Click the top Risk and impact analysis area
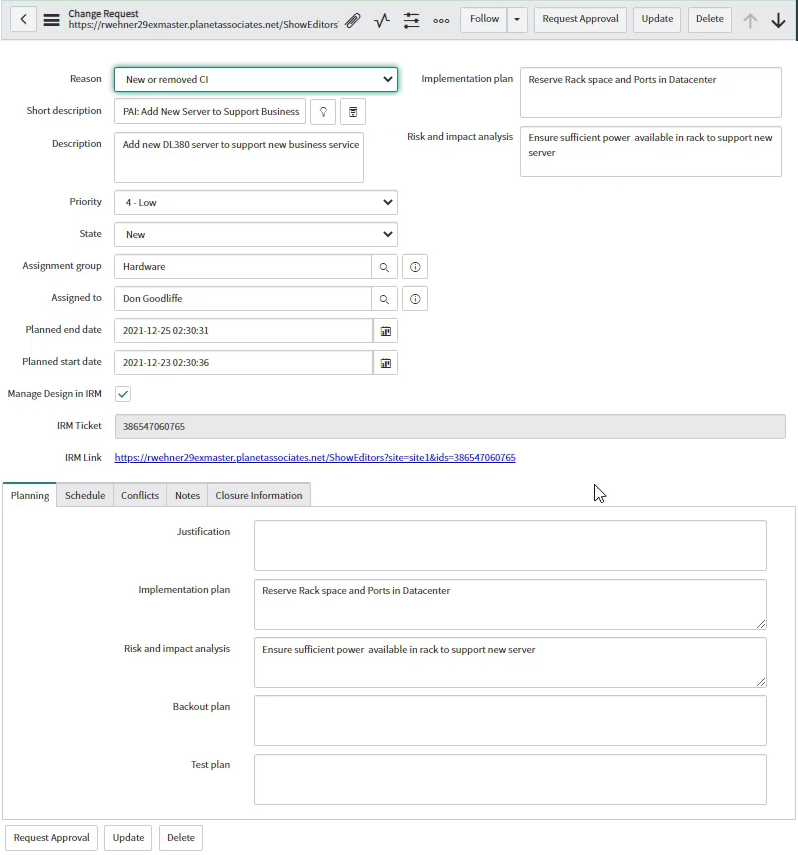Screen dimensions: 798x855 tap(651, 152)
